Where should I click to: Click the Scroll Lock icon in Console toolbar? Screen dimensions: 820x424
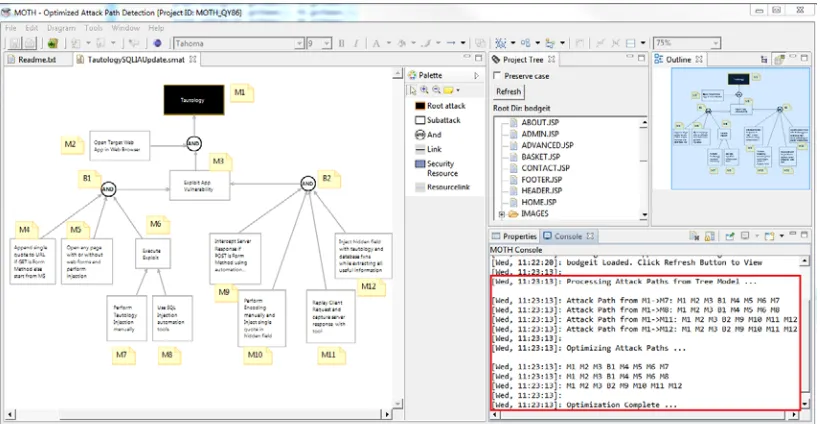pos(709,236)
